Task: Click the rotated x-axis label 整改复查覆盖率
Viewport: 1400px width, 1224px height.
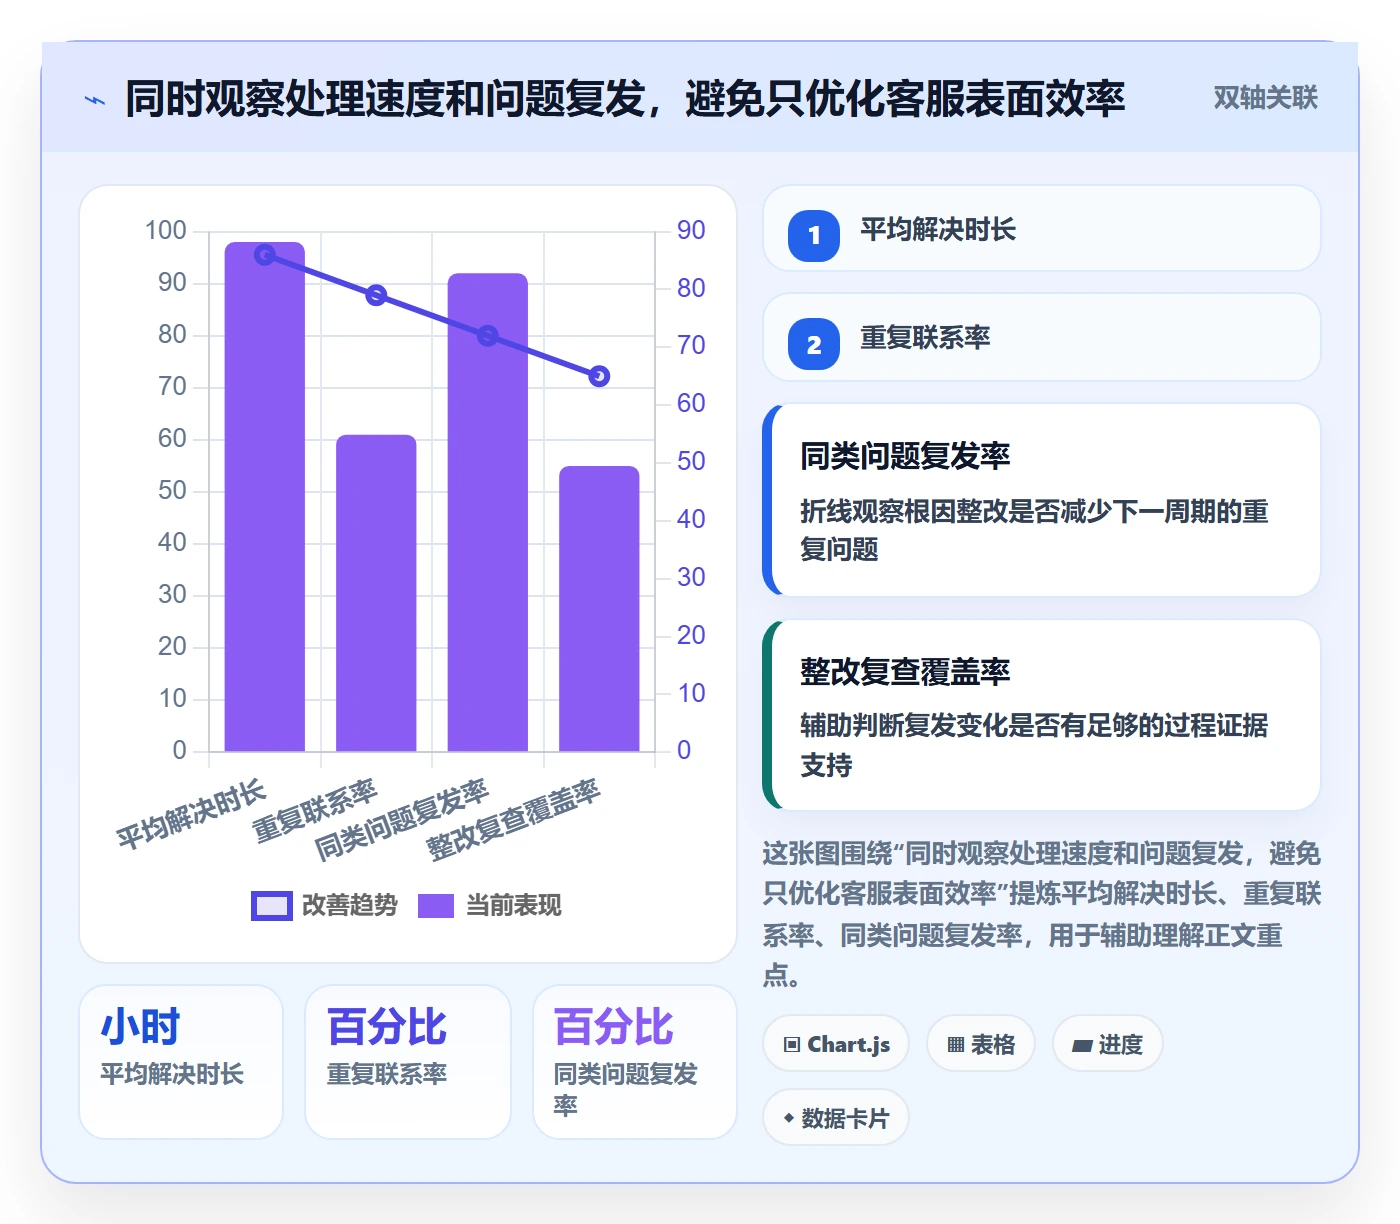Action: [x=514, y=820]
